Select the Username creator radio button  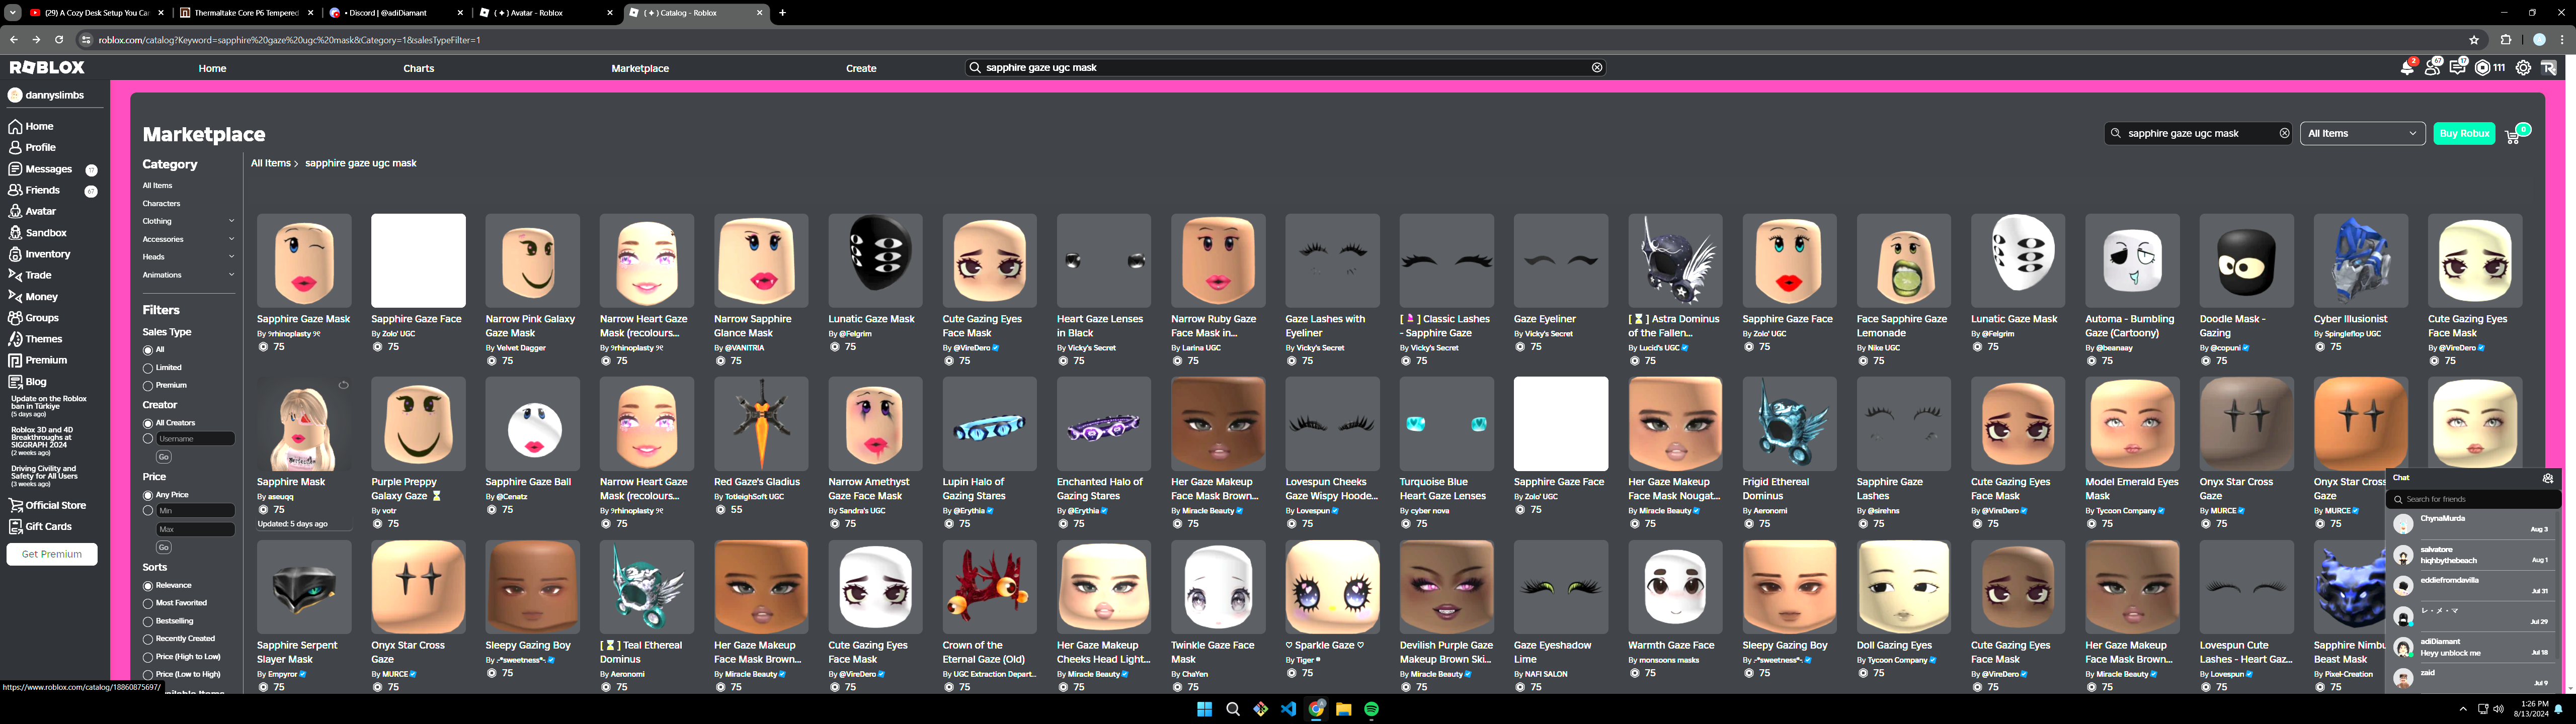click(x=148, y=439)
